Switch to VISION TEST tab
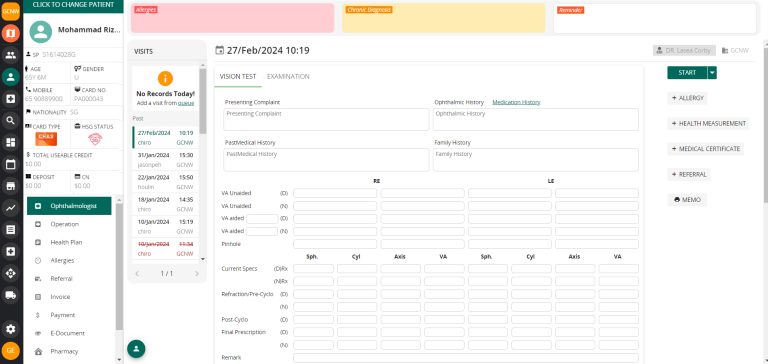The height and width of the screenshot is (364, 768). [238, 76]
